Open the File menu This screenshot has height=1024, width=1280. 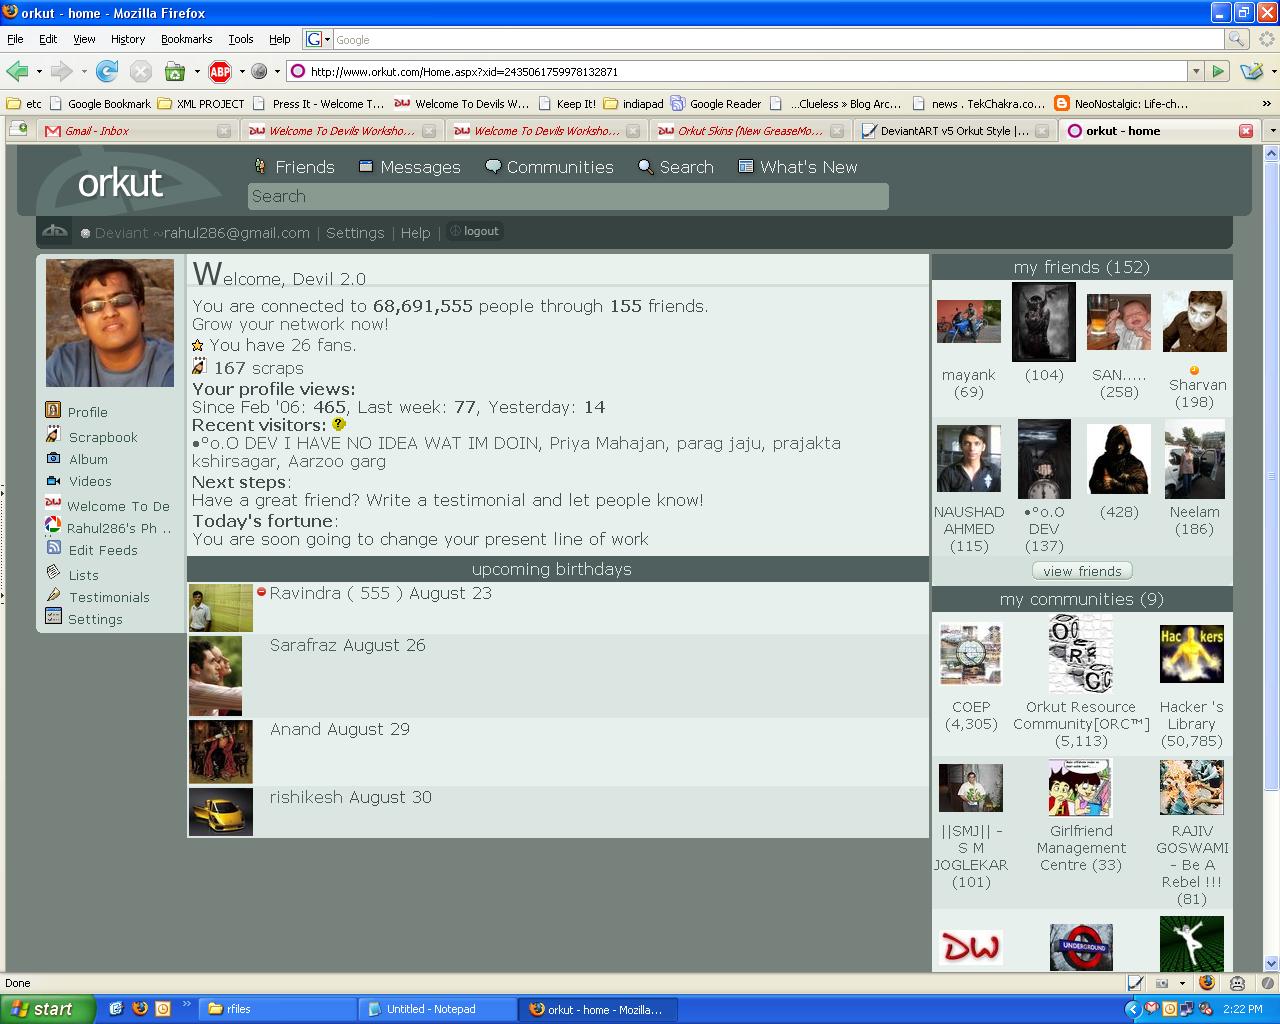tap(15, 39)
